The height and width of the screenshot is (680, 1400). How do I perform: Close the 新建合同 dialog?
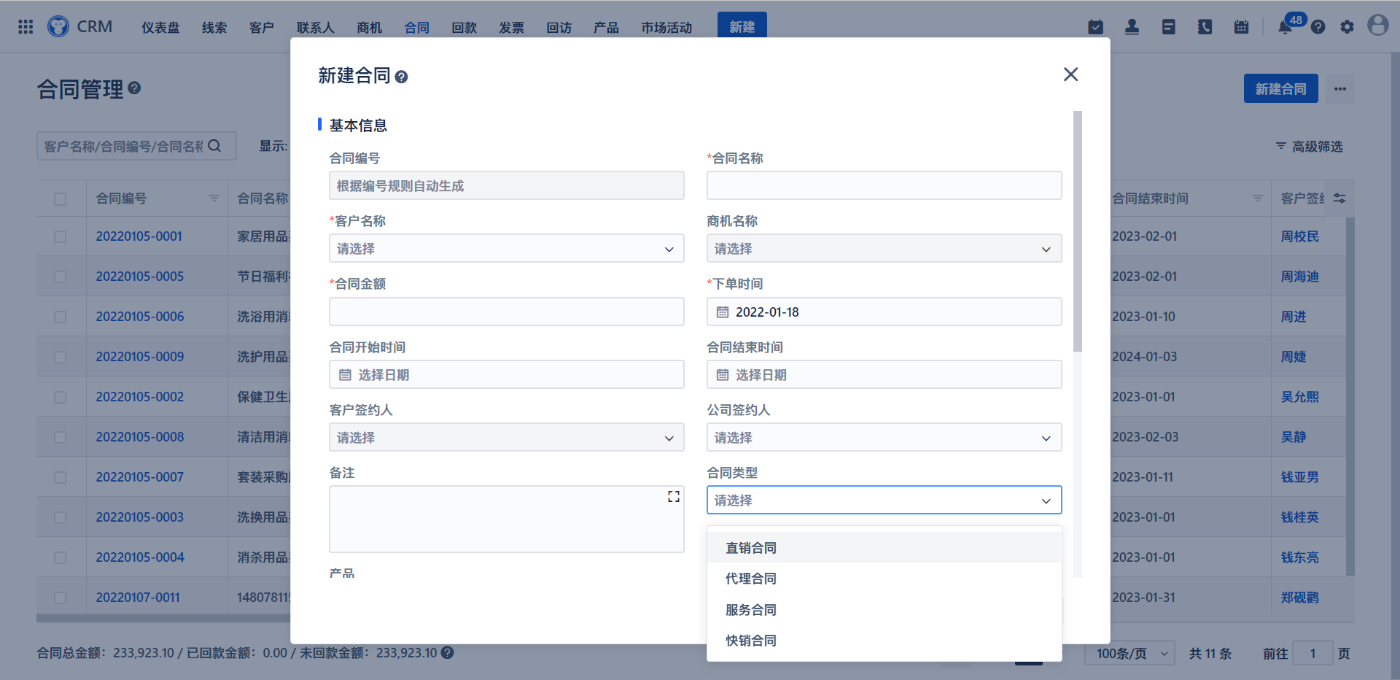[1071, 74]
